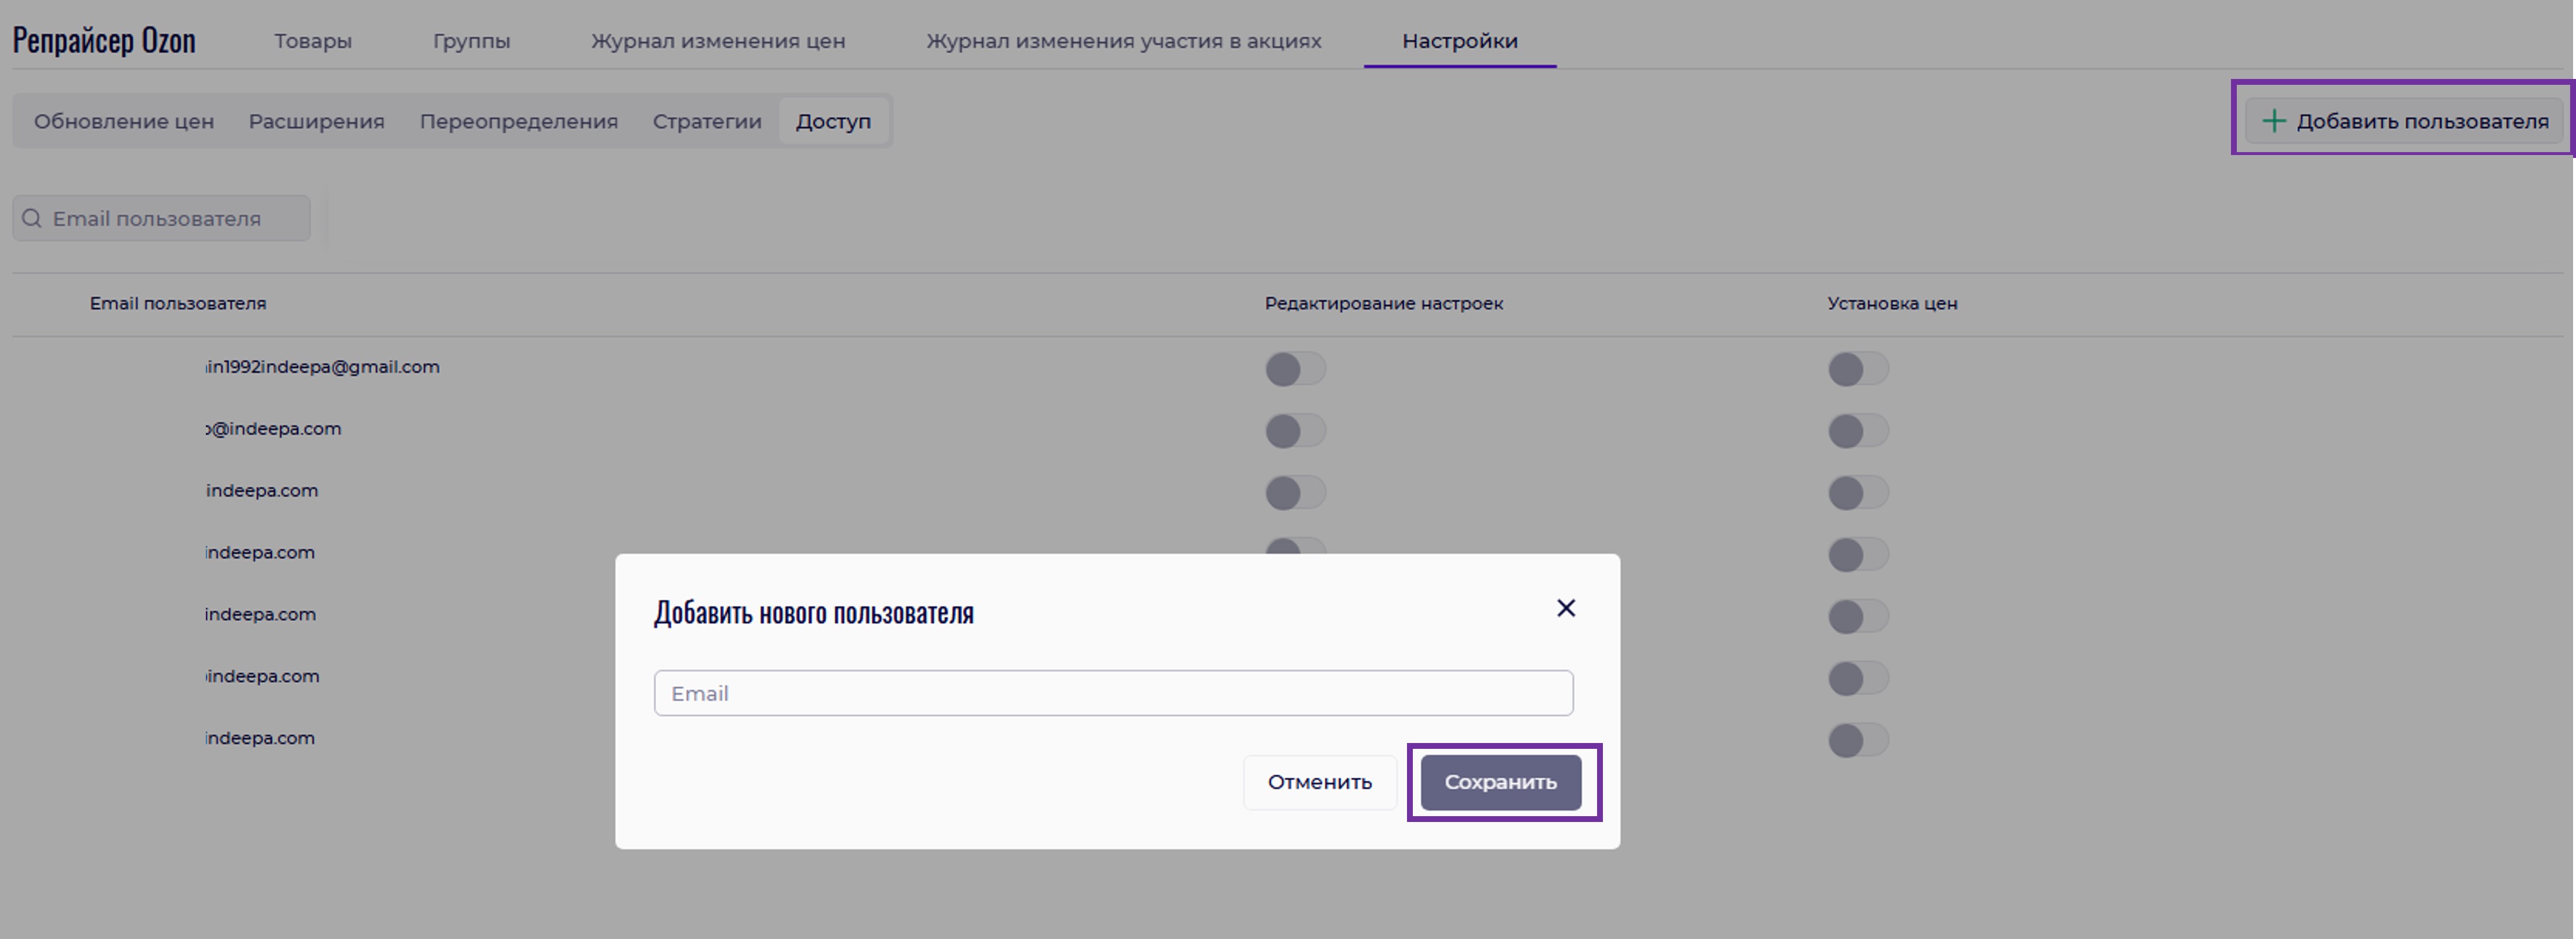The image size is (2576, 939).
Task: Open Журнал изменения цен tab
Action: coord(717,41)
